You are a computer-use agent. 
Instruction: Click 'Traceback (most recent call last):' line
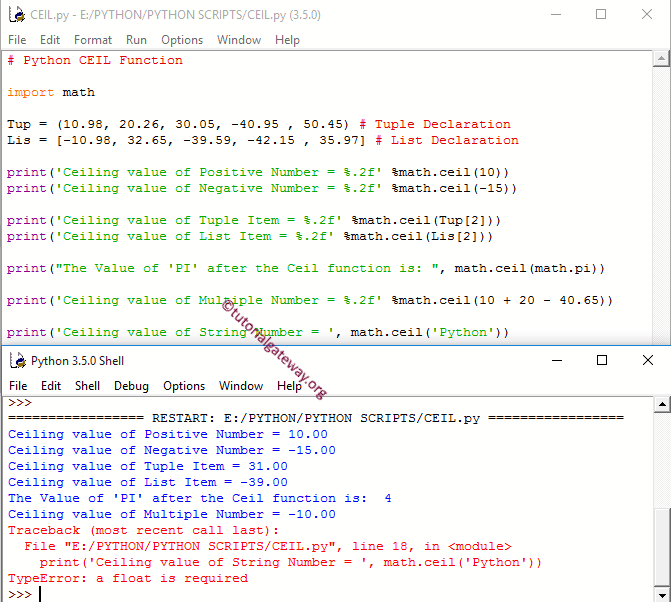tap(143, 530)
